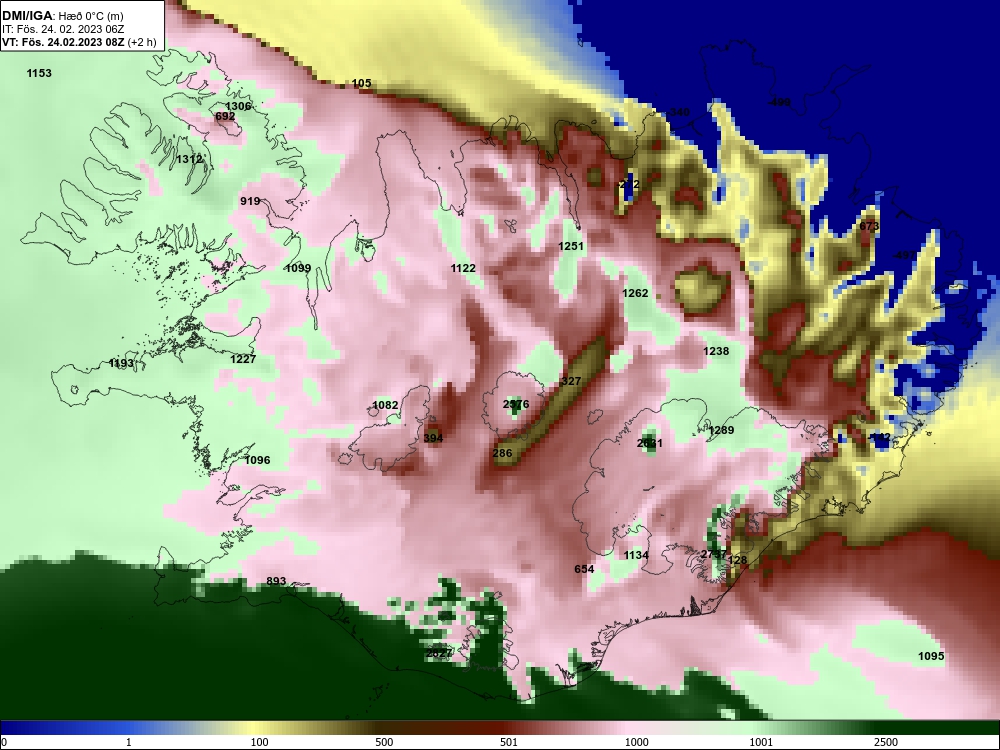Click the legend label 2500
Screen dimensions: 1000x750
886,742
